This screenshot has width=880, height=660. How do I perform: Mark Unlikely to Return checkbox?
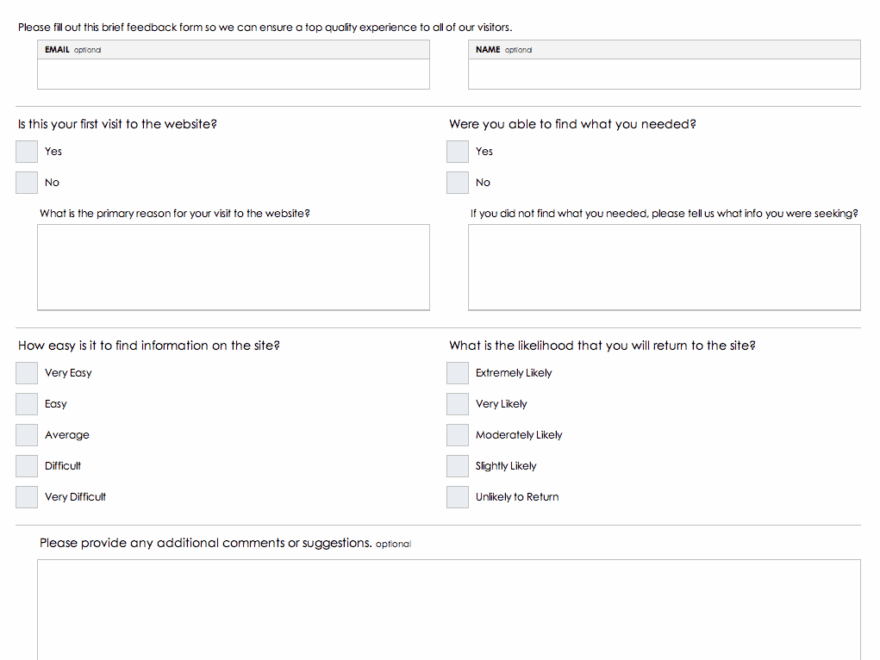457,496
